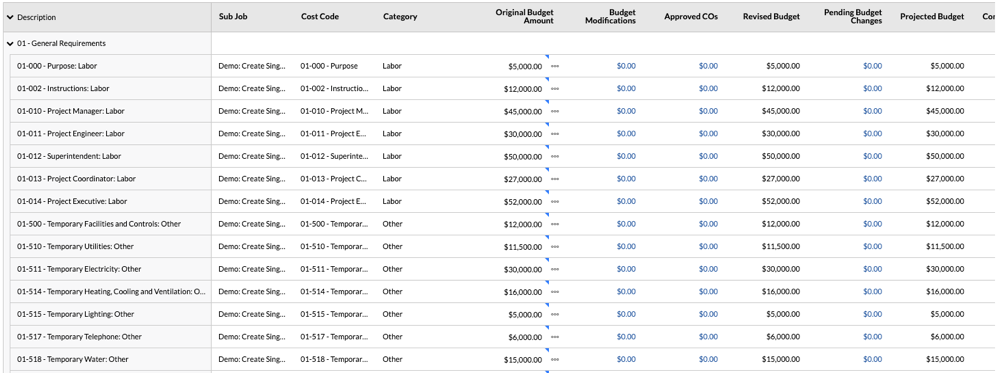
Task: Open ellipsis menu in 01-013 Project Coordinator row
Action: pyautogui.click(x=555, y=179)
